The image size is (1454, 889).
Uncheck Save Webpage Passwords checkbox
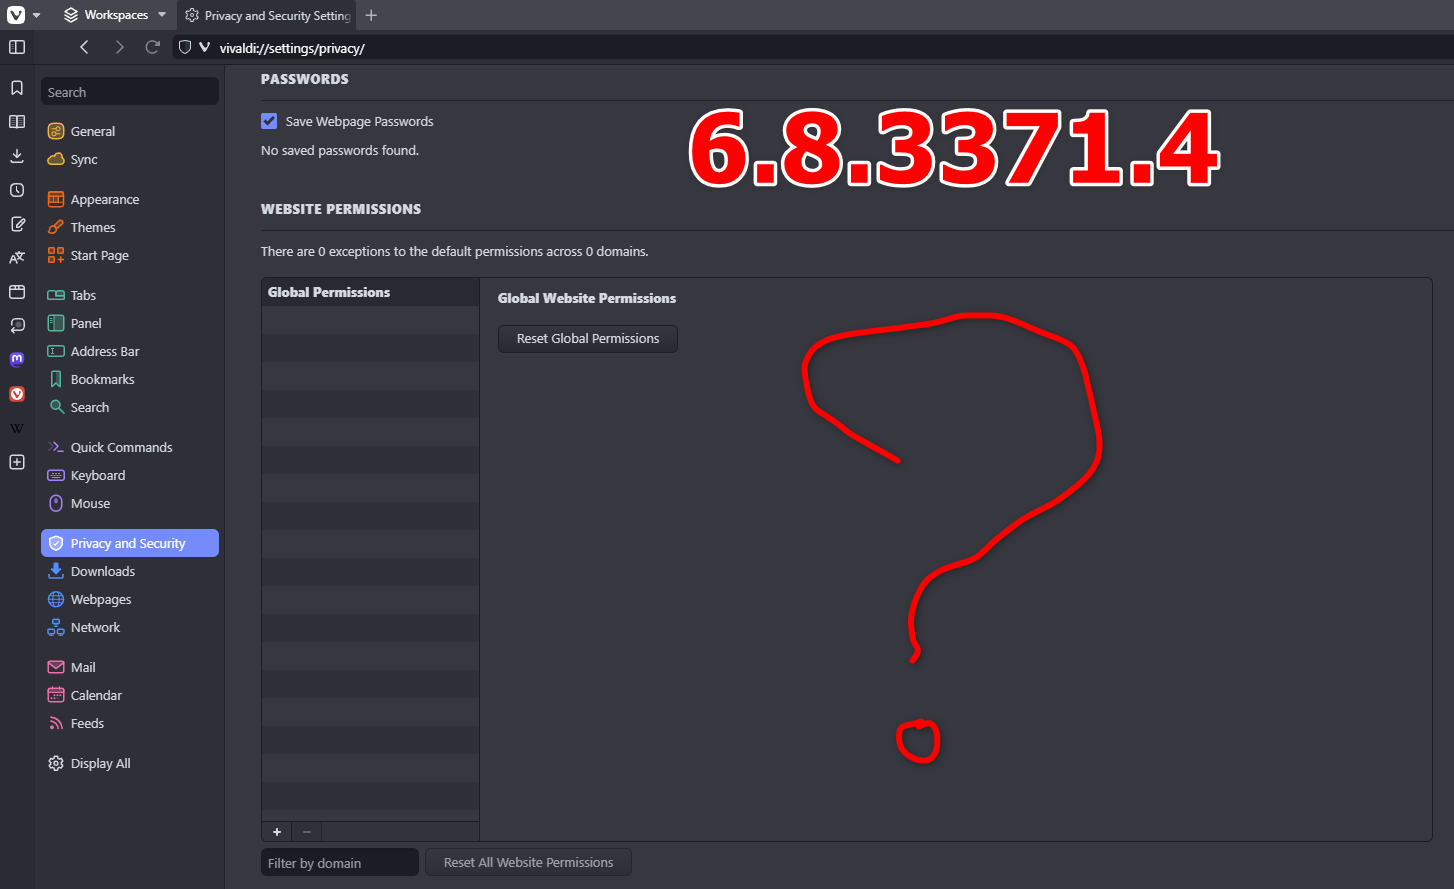[269, 121]
